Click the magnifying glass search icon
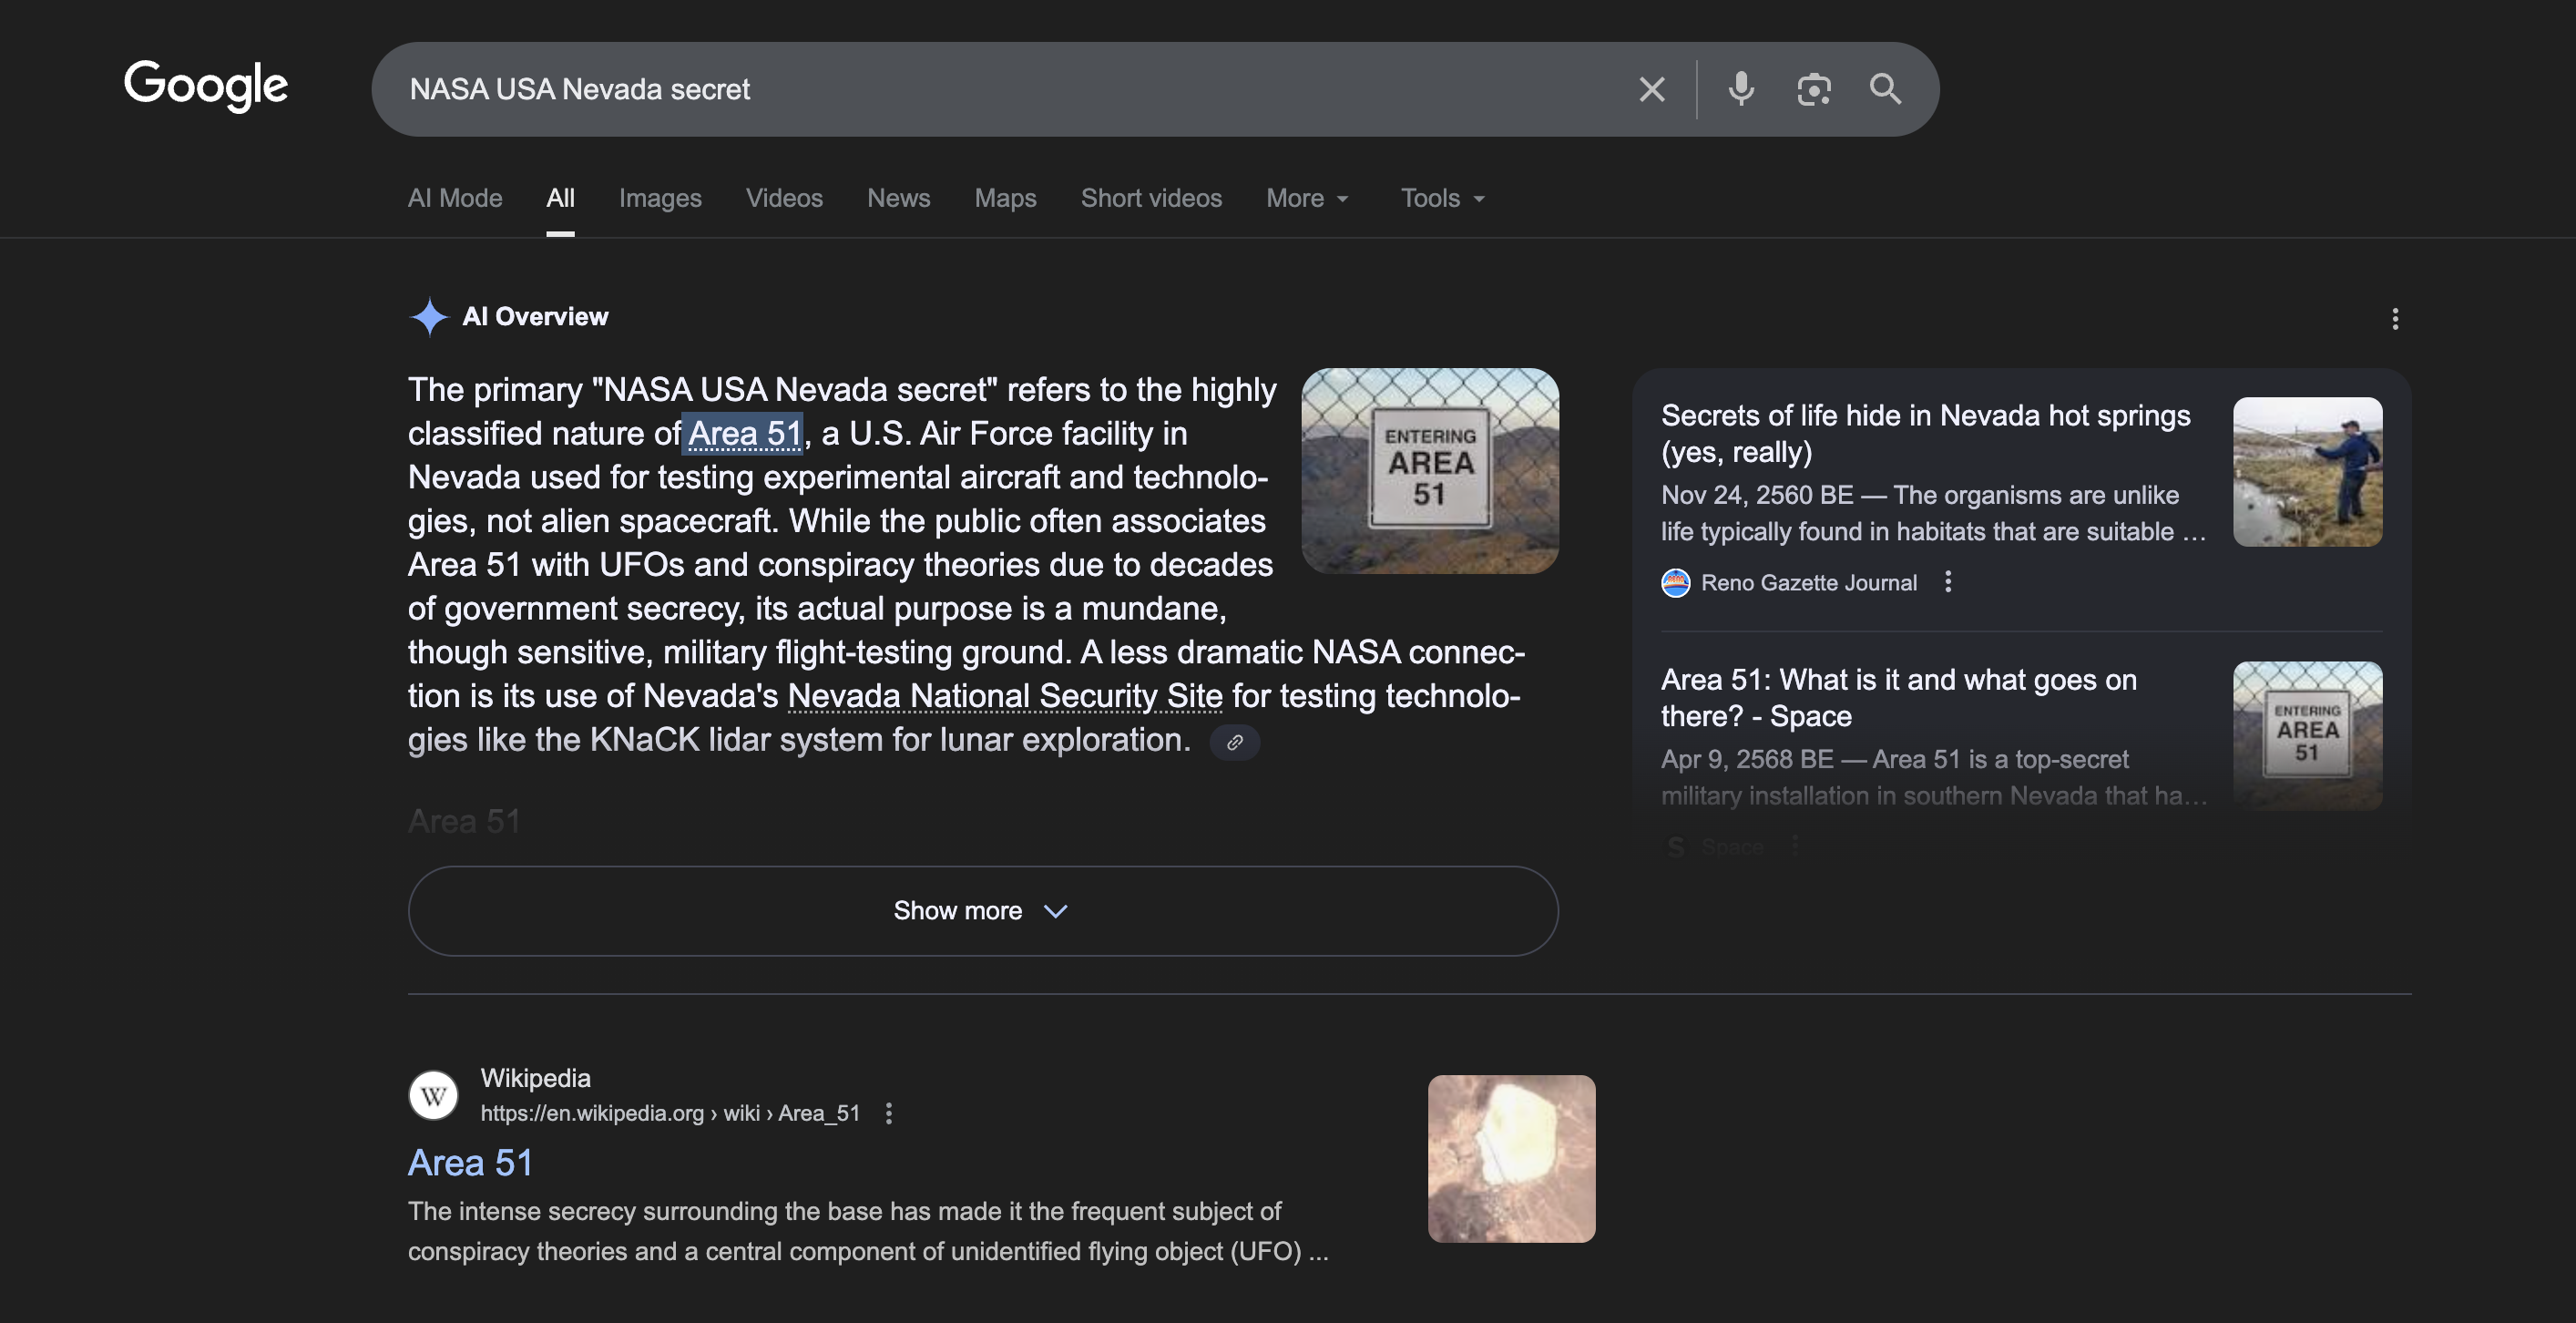The height and width of the screenshot is (1323, 2576). tap(1885, 89)
